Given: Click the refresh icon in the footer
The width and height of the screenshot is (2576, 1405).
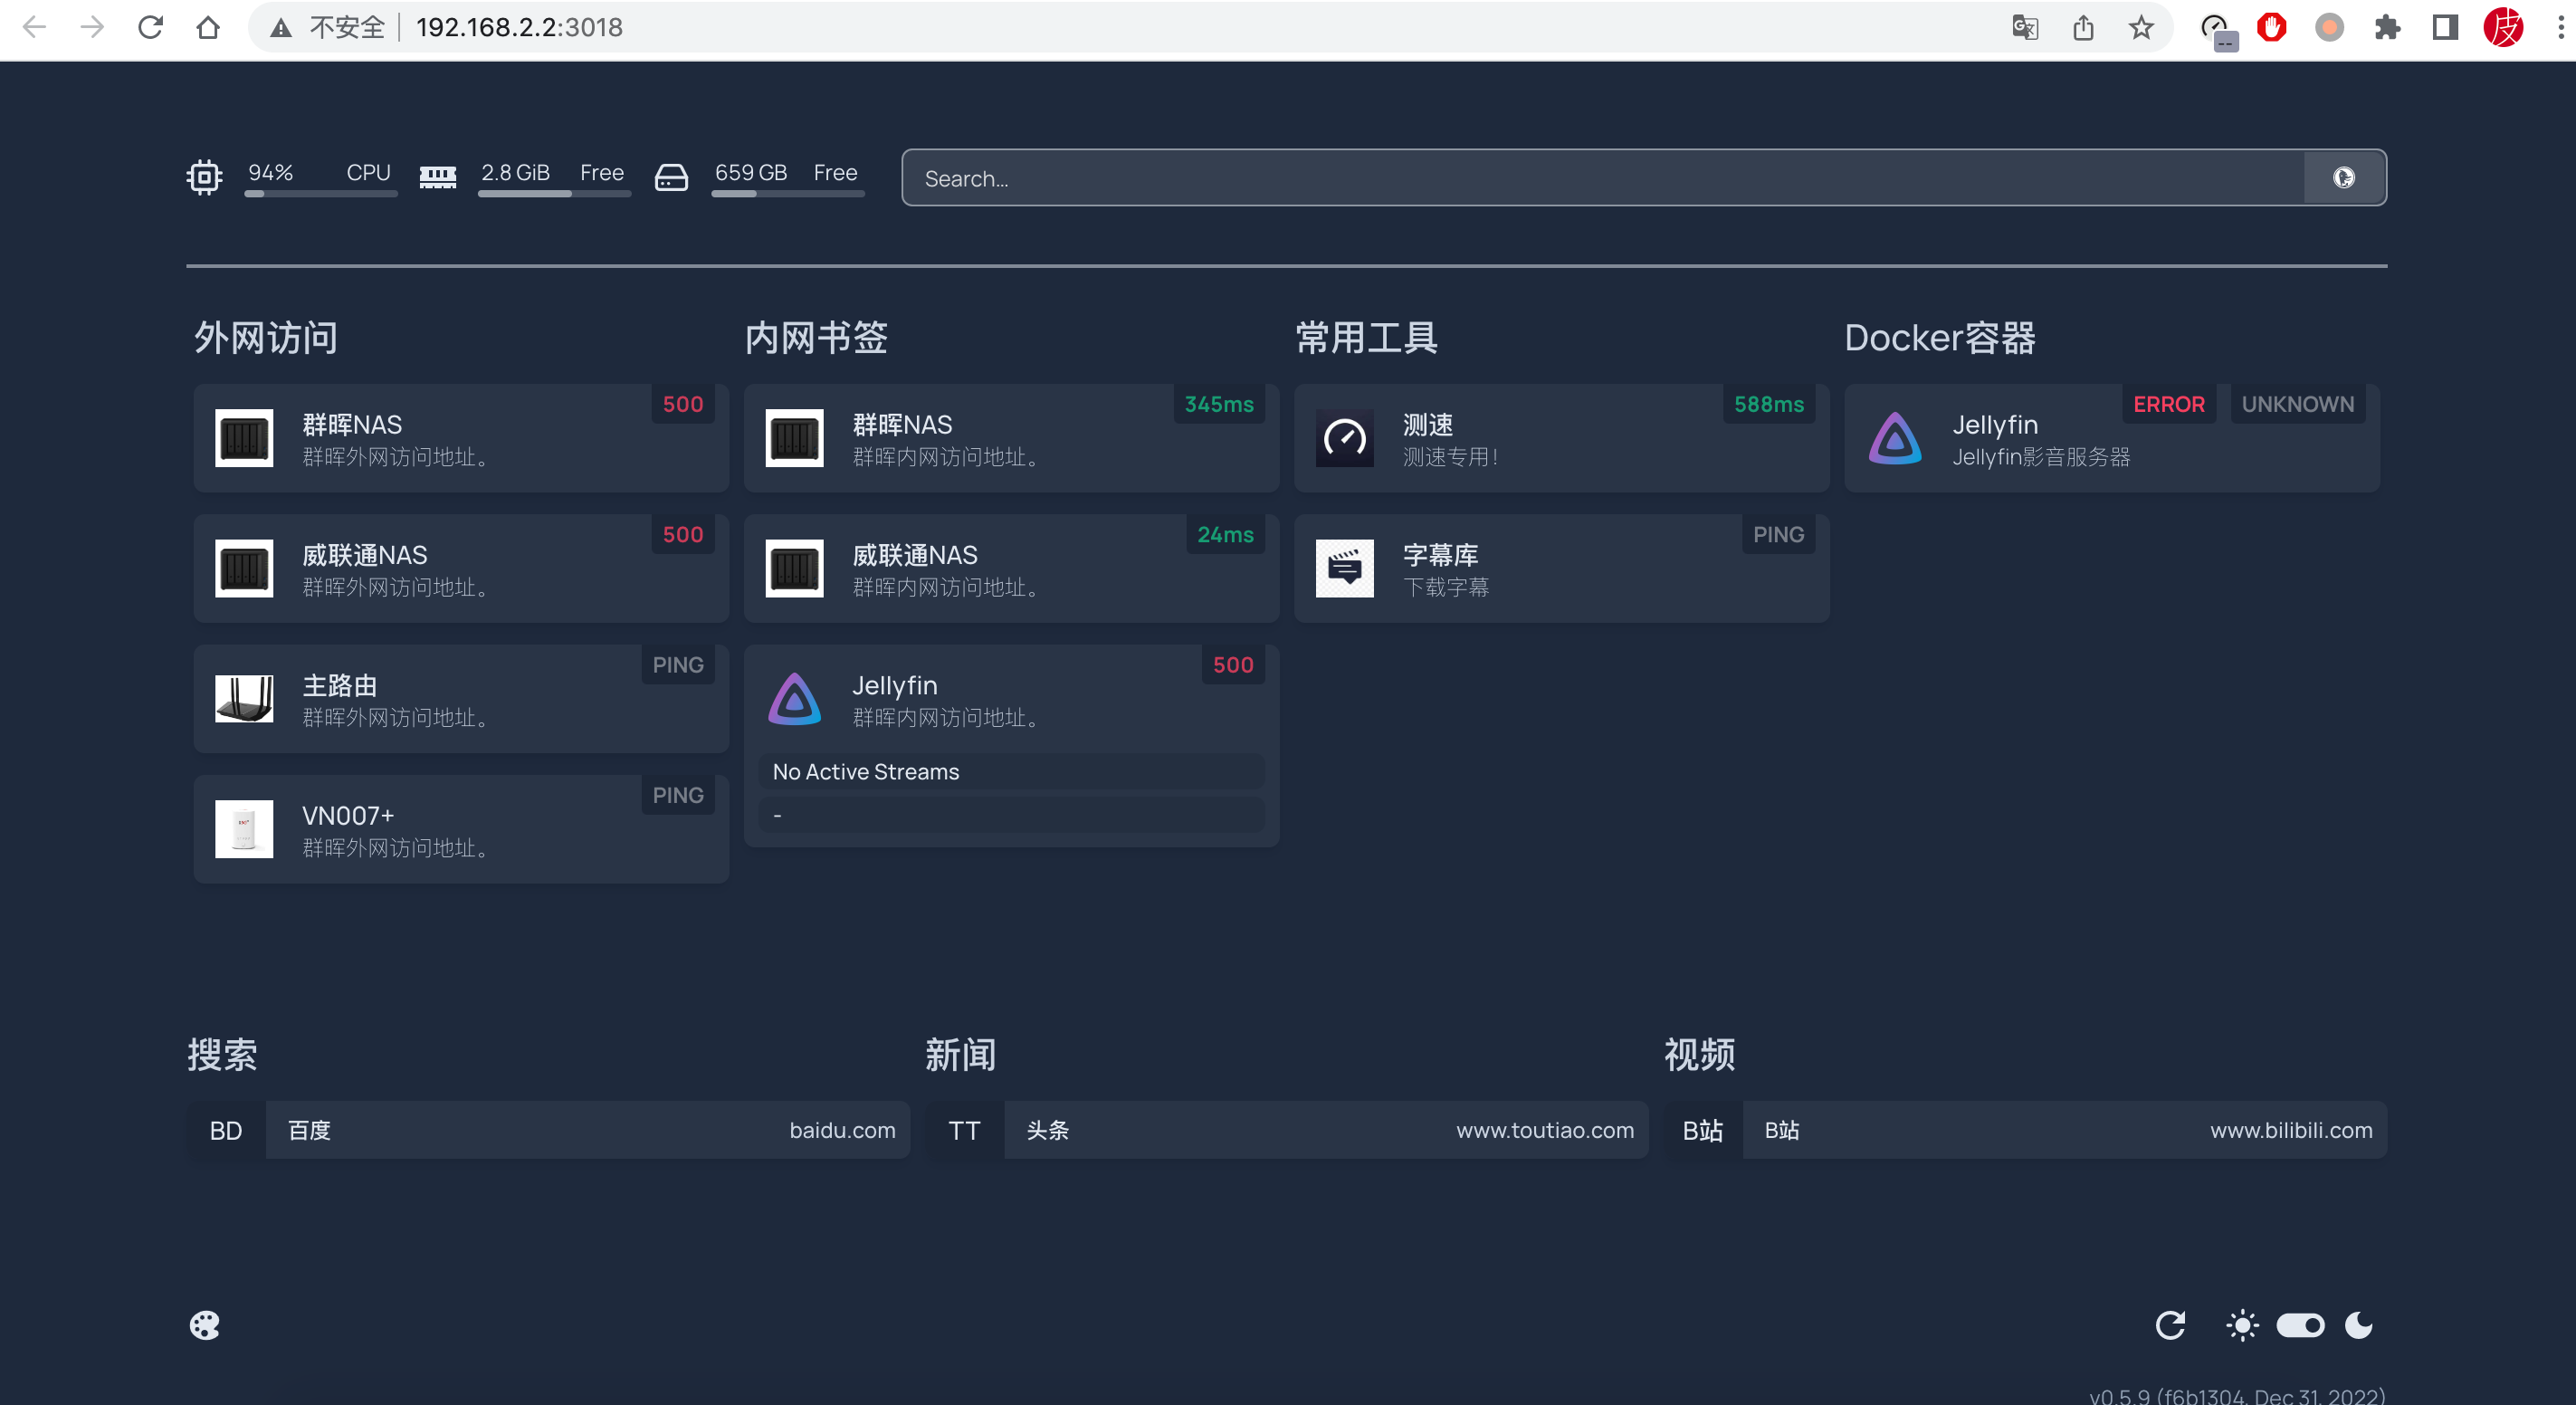Looking at the screenshot, I should (2172, 1324).
